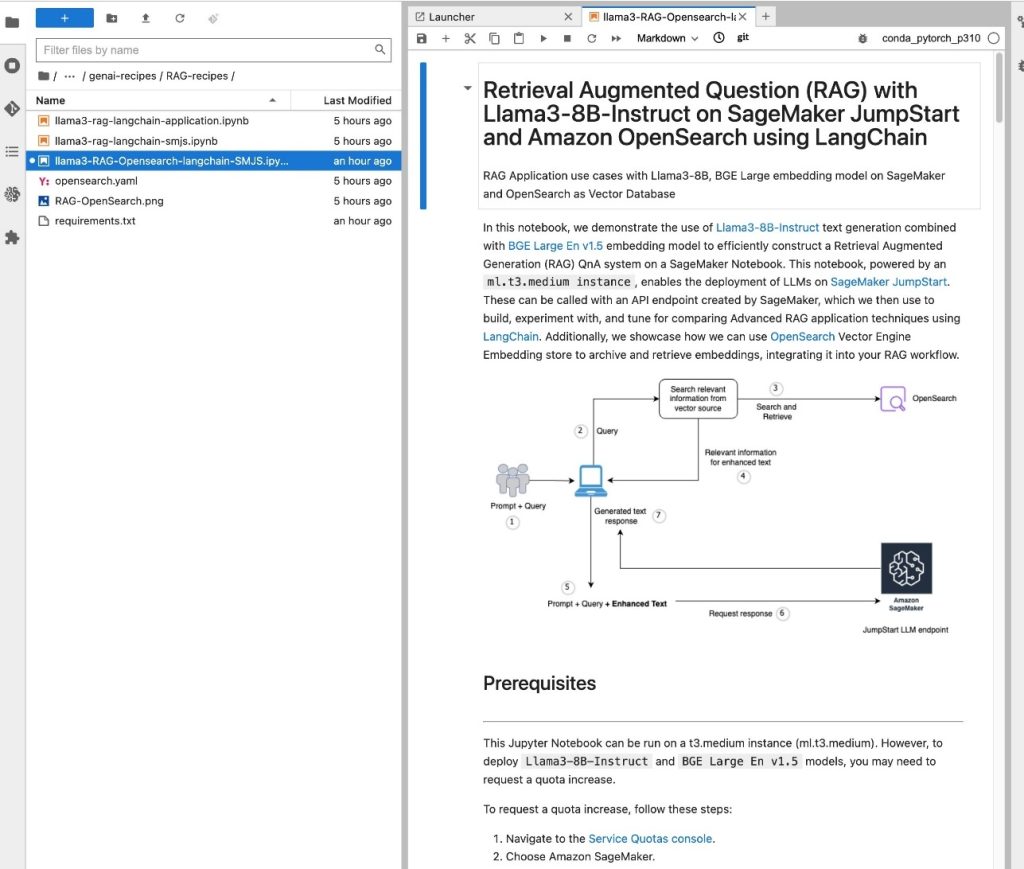Select llama3-RAG-Opensearch-langchain-SMJS notebook file

(x=214, y=161)
